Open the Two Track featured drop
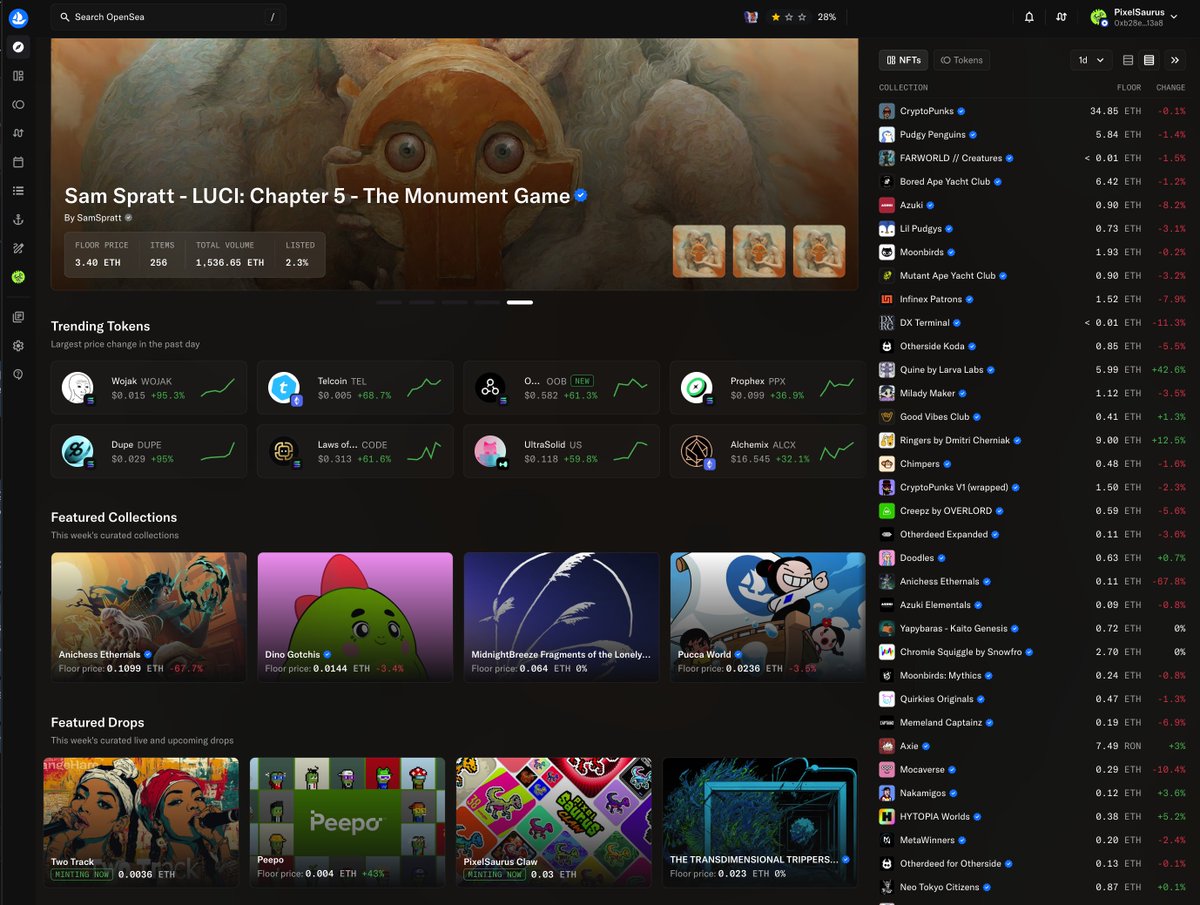The image size is (1200, 905). tap(141, 822)
